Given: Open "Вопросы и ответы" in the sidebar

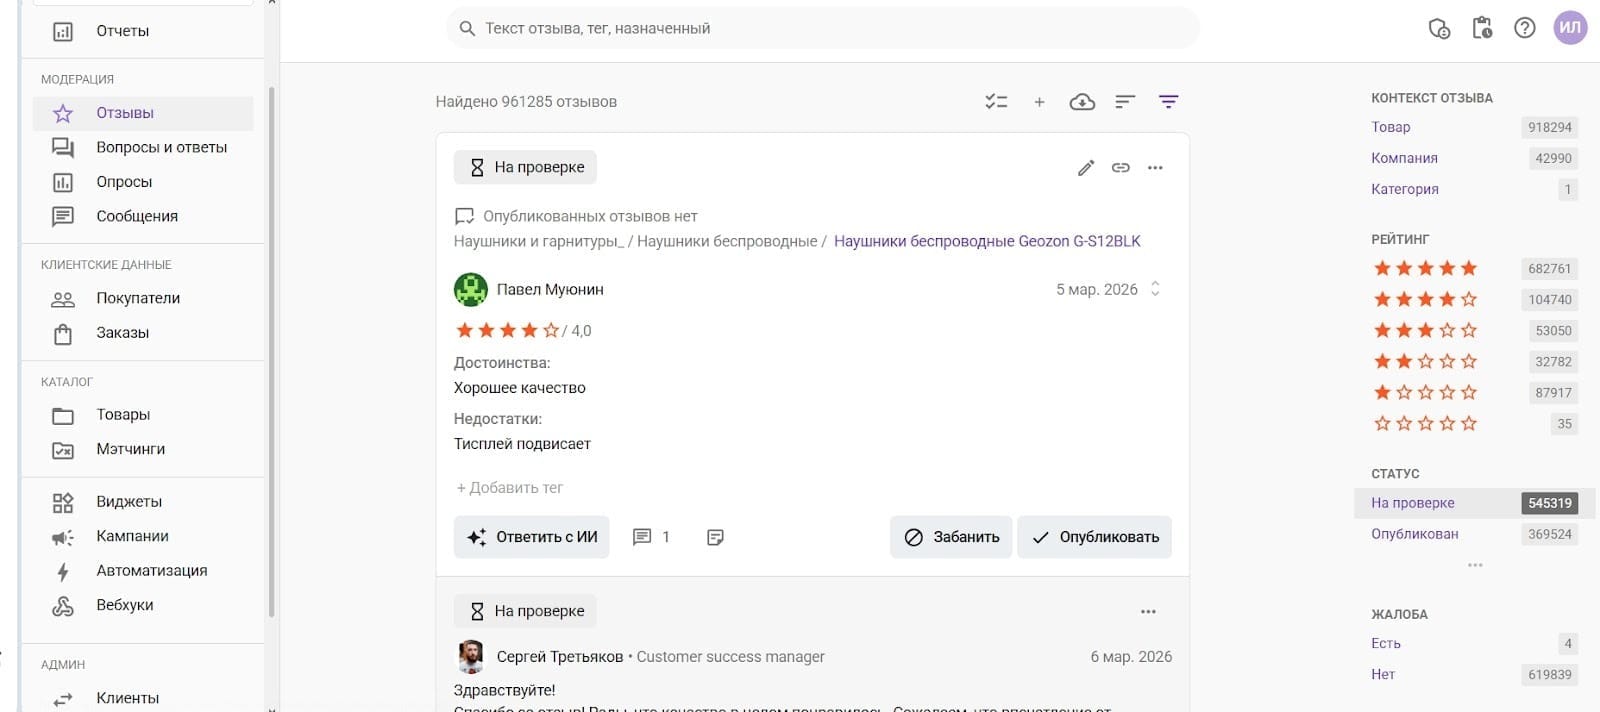Looking at the screenshot, I should point(161,147).
